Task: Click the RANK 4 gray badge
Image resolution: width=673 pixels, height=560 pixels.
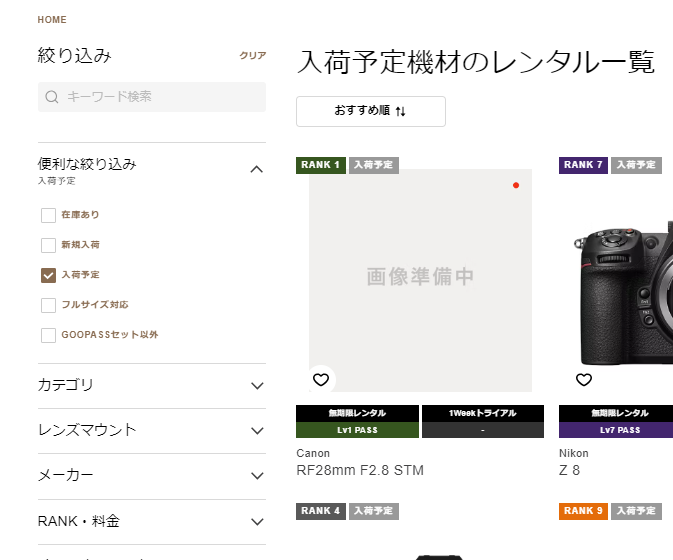Action: (x=321, y=511)
